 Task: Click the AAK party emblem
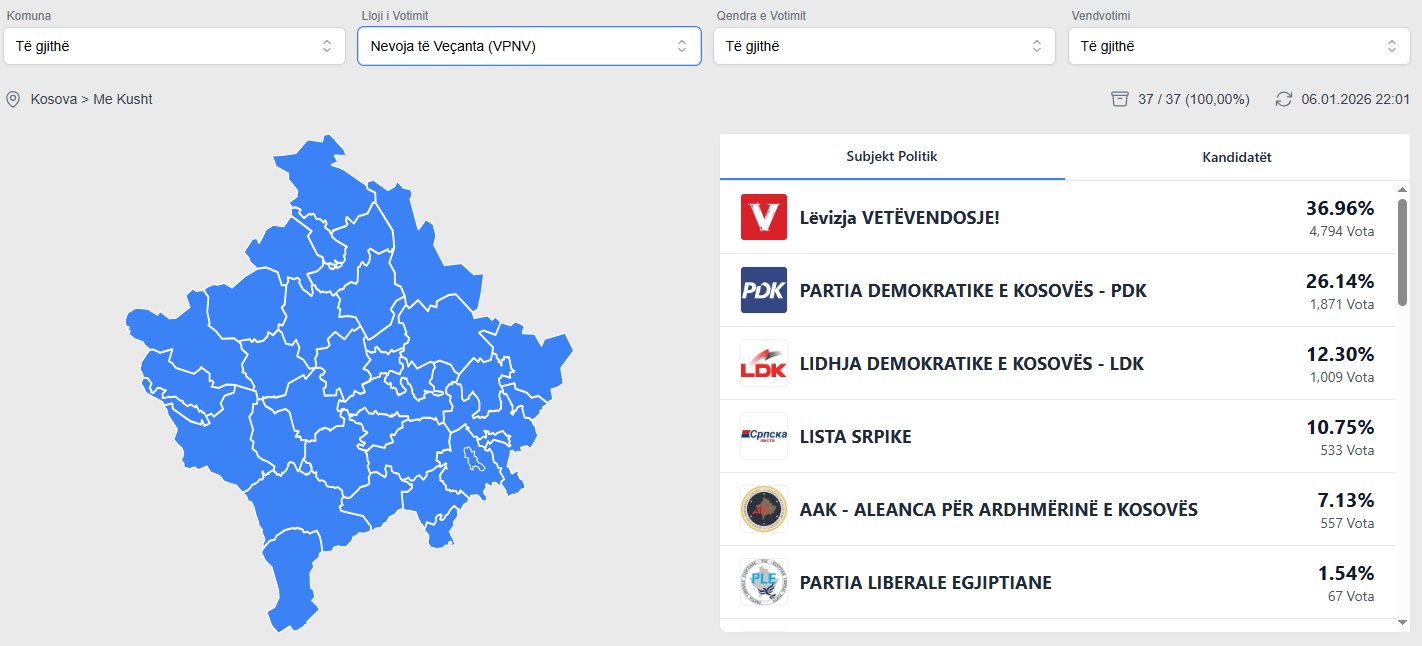[x=763, y=509]
